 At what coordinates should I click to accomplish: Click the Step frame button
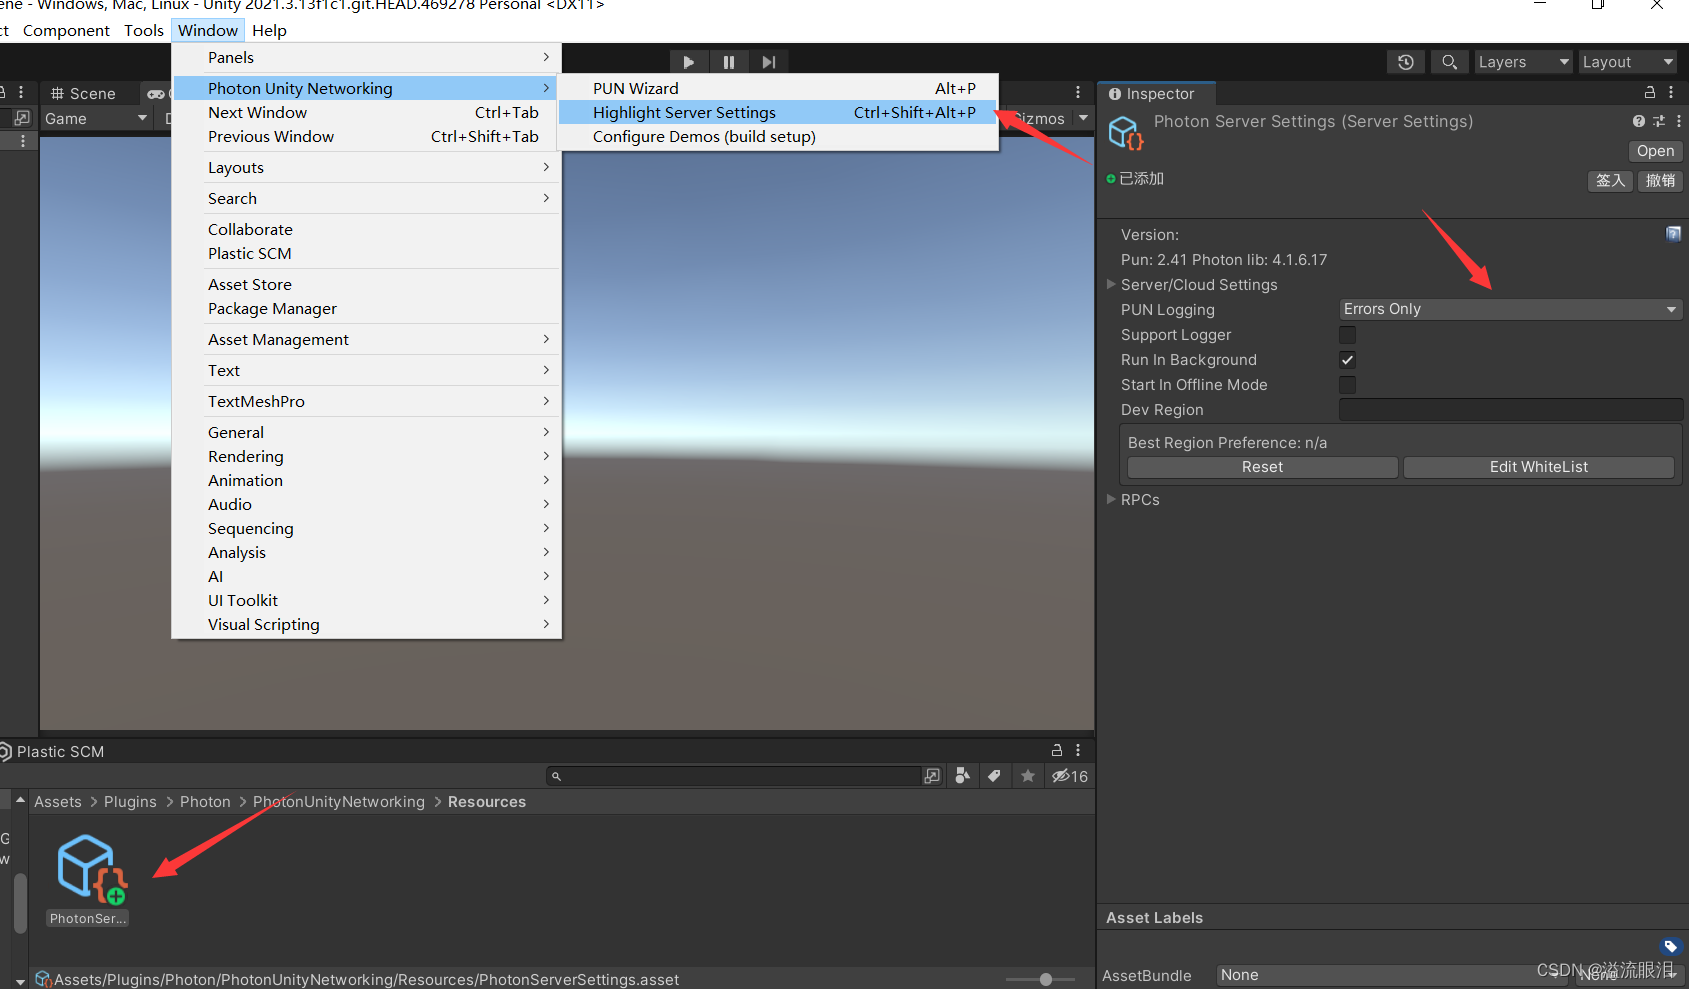pos(768,62)
